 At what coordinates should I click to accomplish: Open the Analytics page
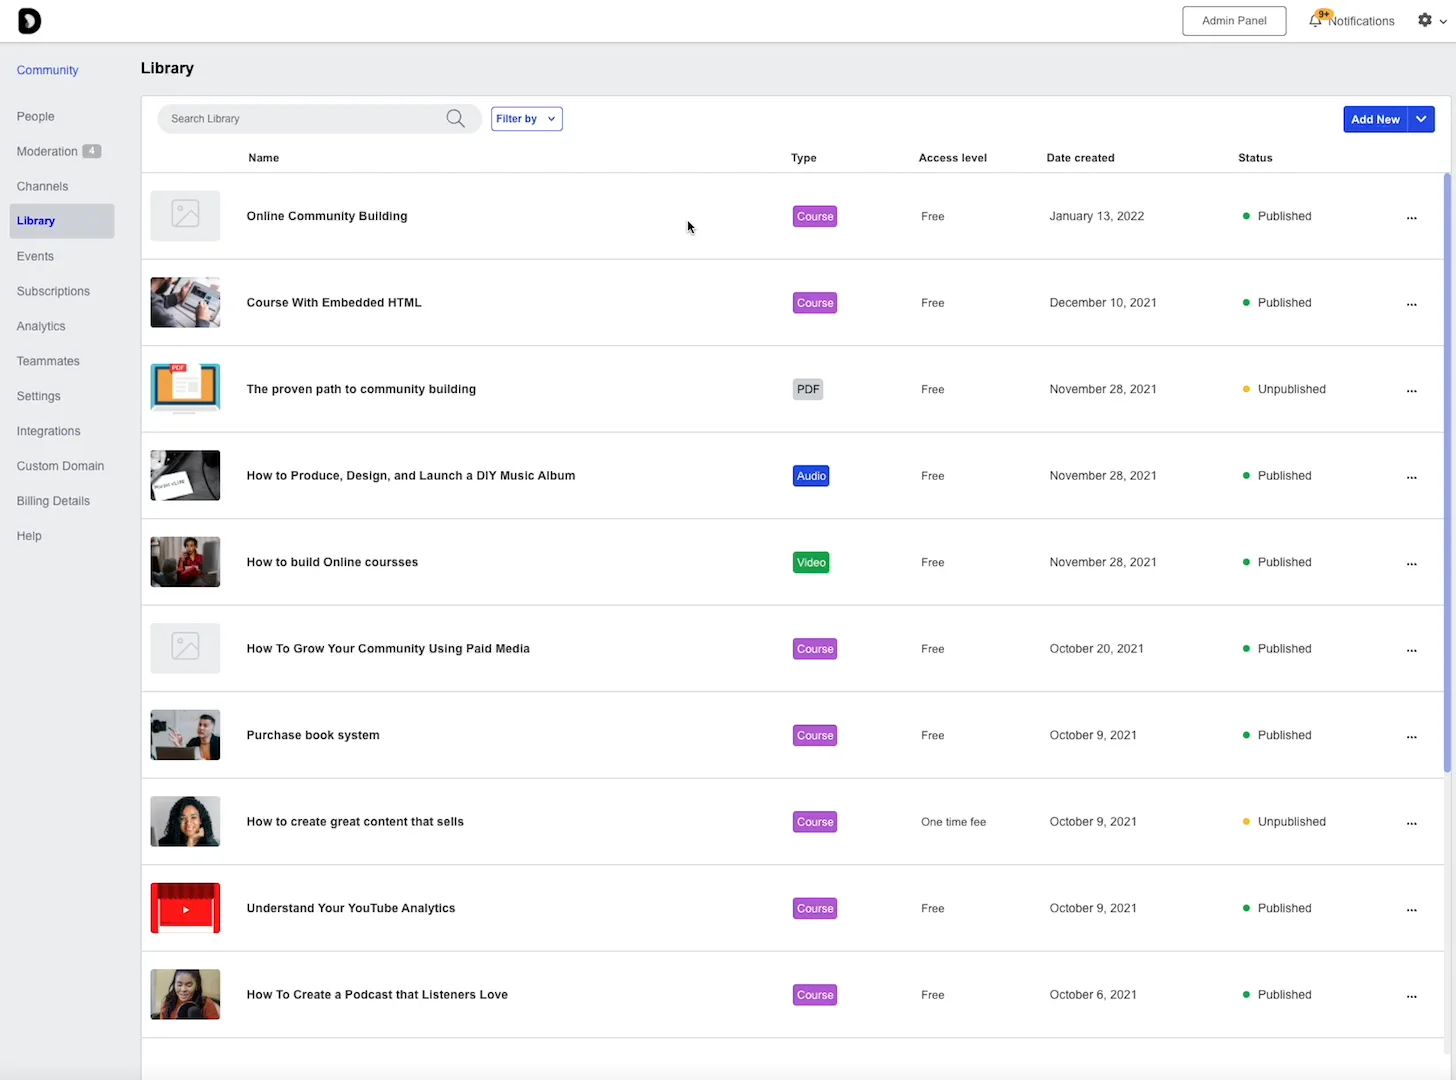41,327
